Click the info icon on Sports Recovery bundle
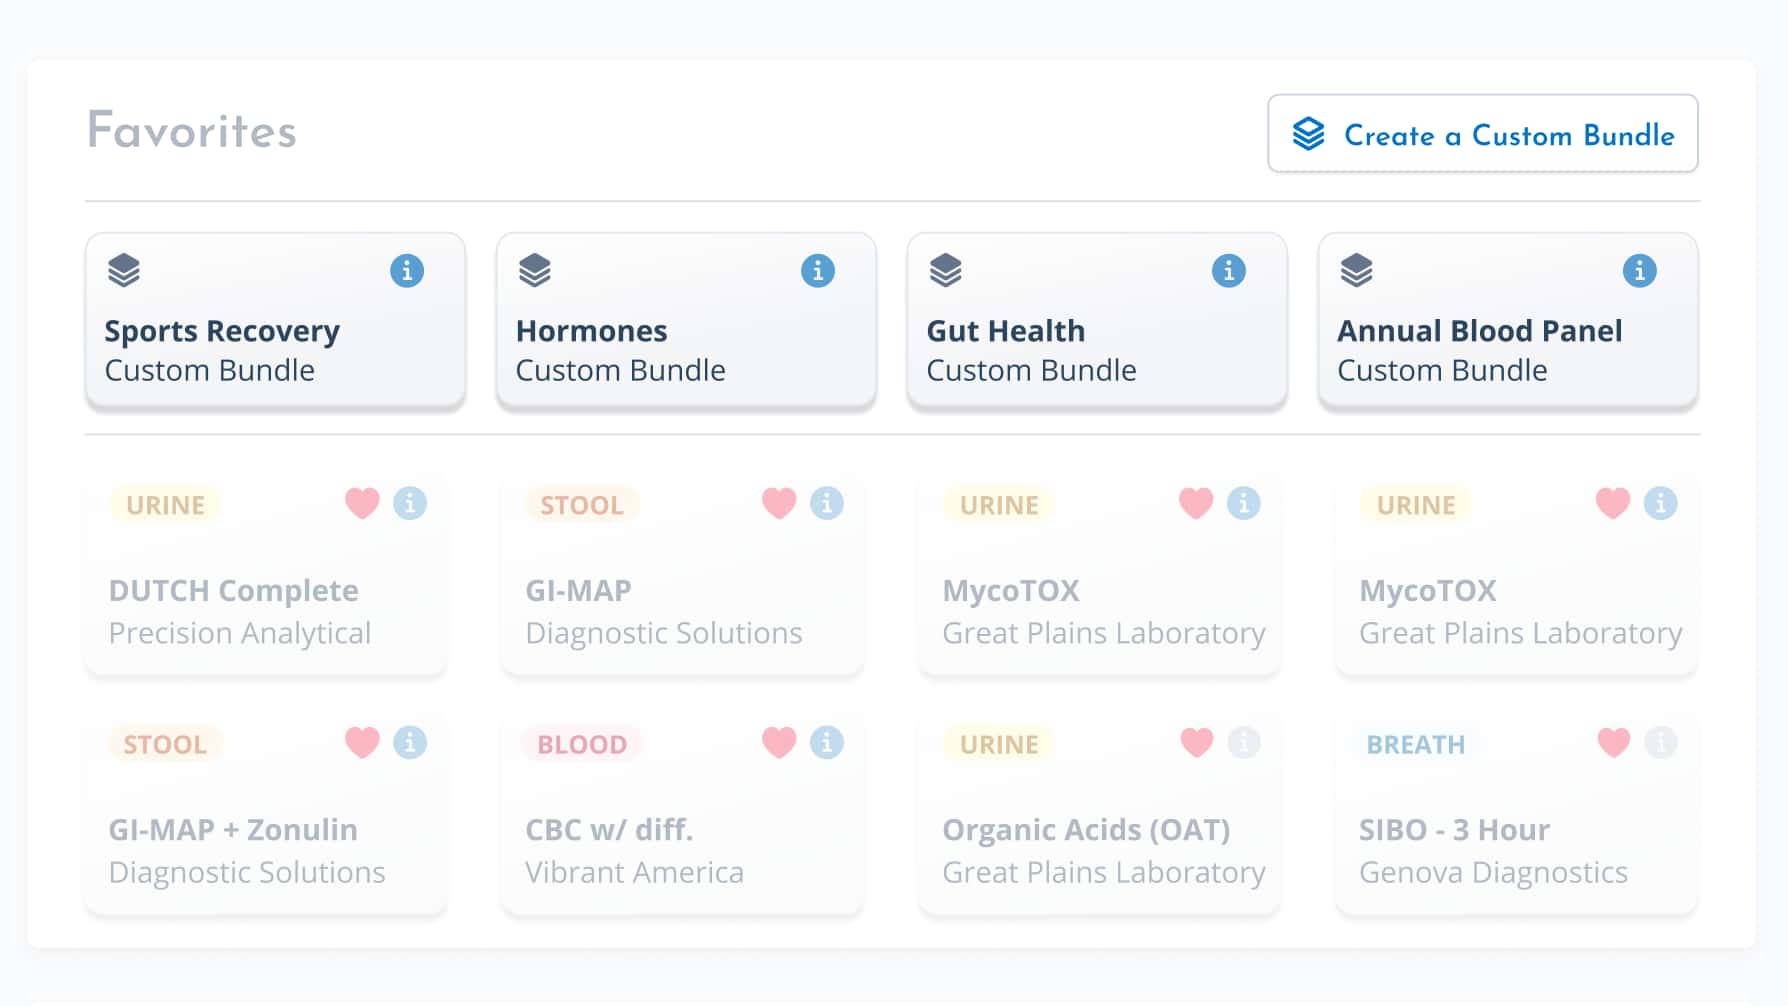Screen dimensions: 1788x1006 [x=408, y=270]
